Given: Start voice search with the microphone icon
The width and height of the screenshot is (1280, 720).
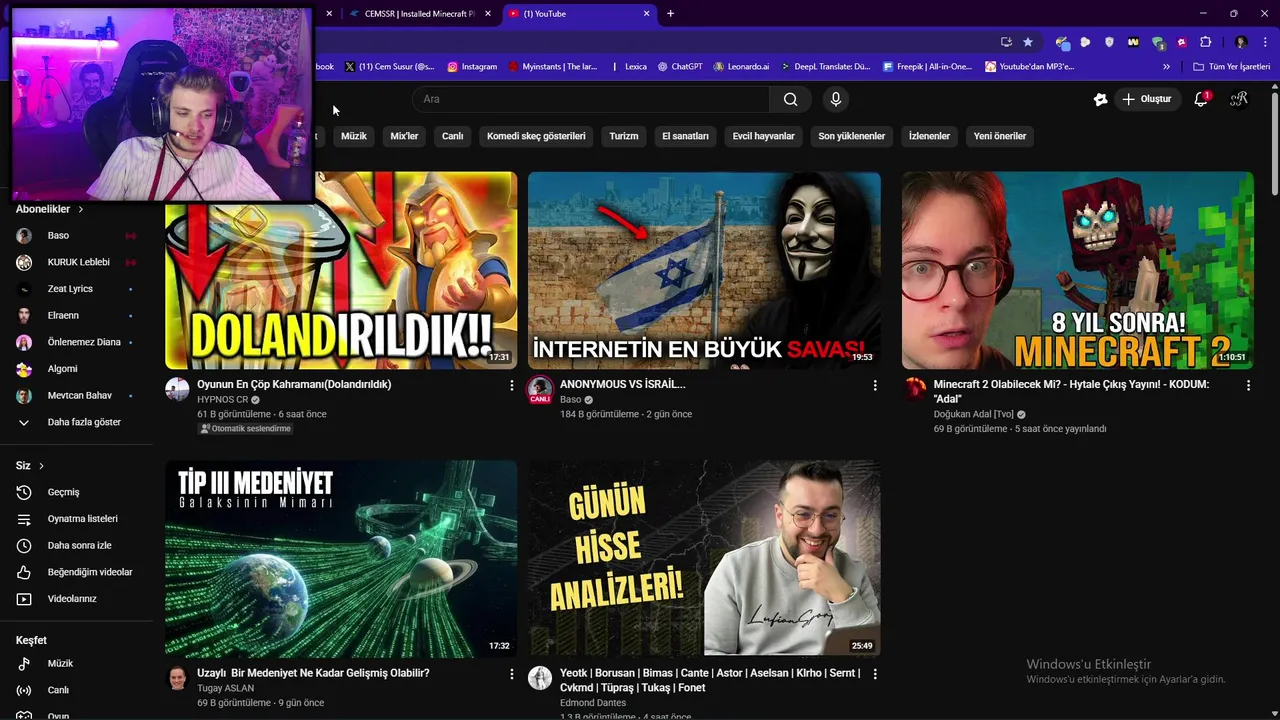Looking at the screenshot, I should tap(836, 99).
